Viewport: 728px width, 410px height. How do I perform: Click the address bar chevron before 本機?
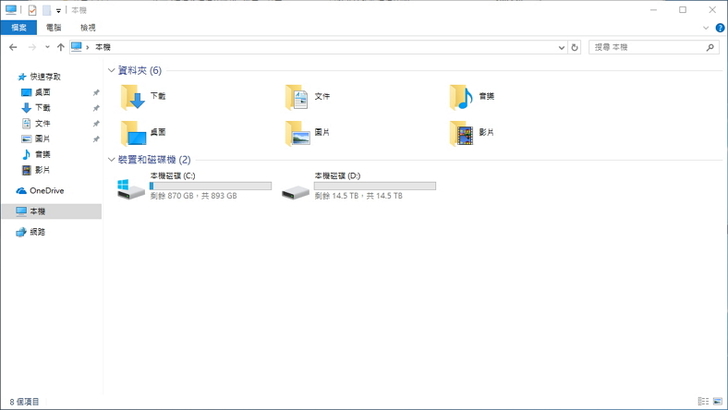[87, 47]
